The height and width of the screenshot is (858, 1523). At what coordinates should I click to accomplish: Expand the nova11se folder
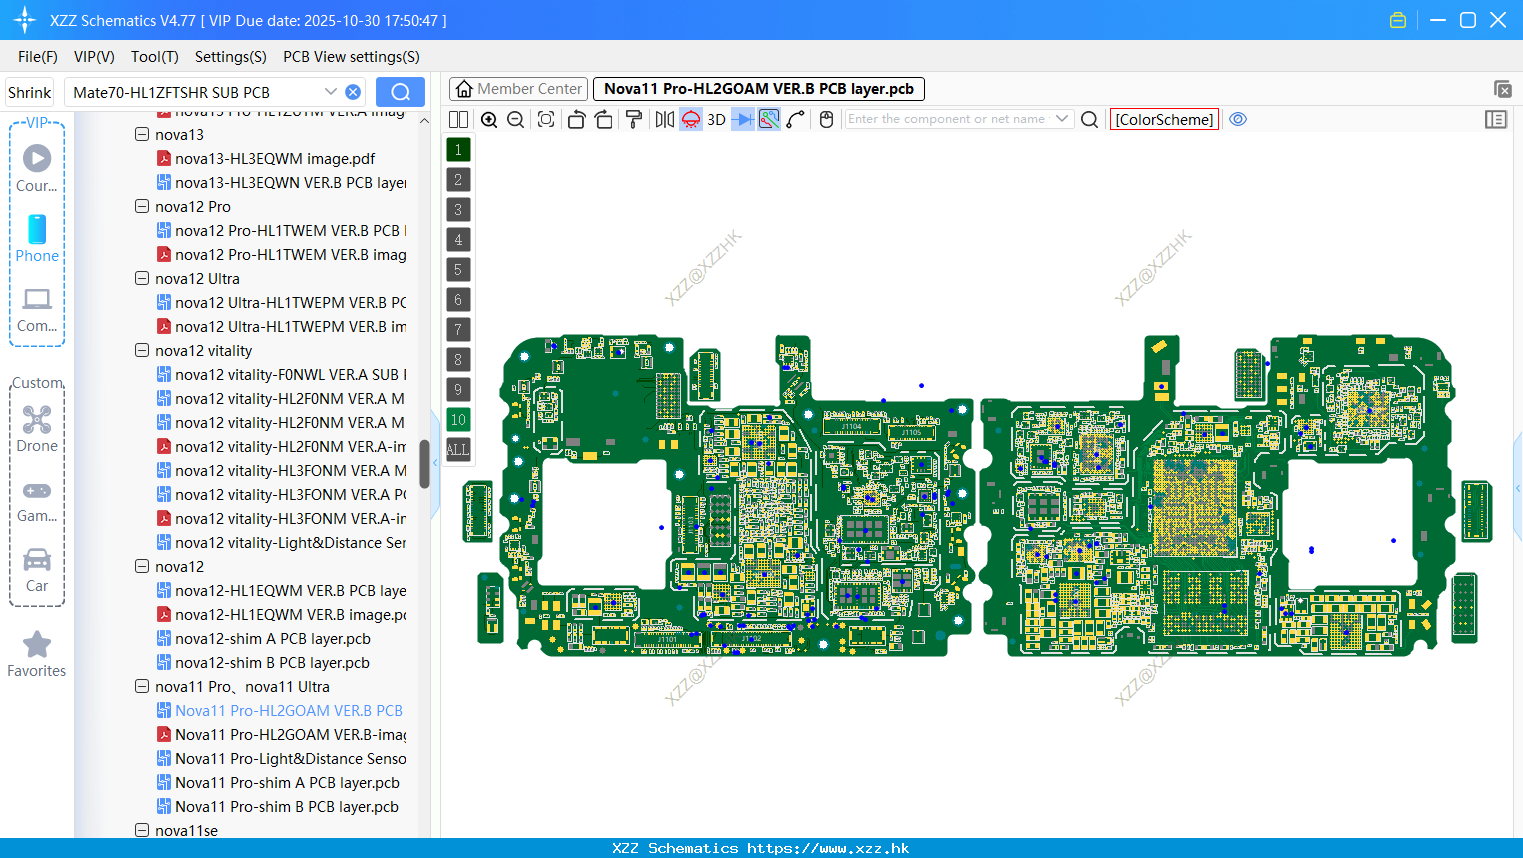pyautogui.click(x=142, y=830)
